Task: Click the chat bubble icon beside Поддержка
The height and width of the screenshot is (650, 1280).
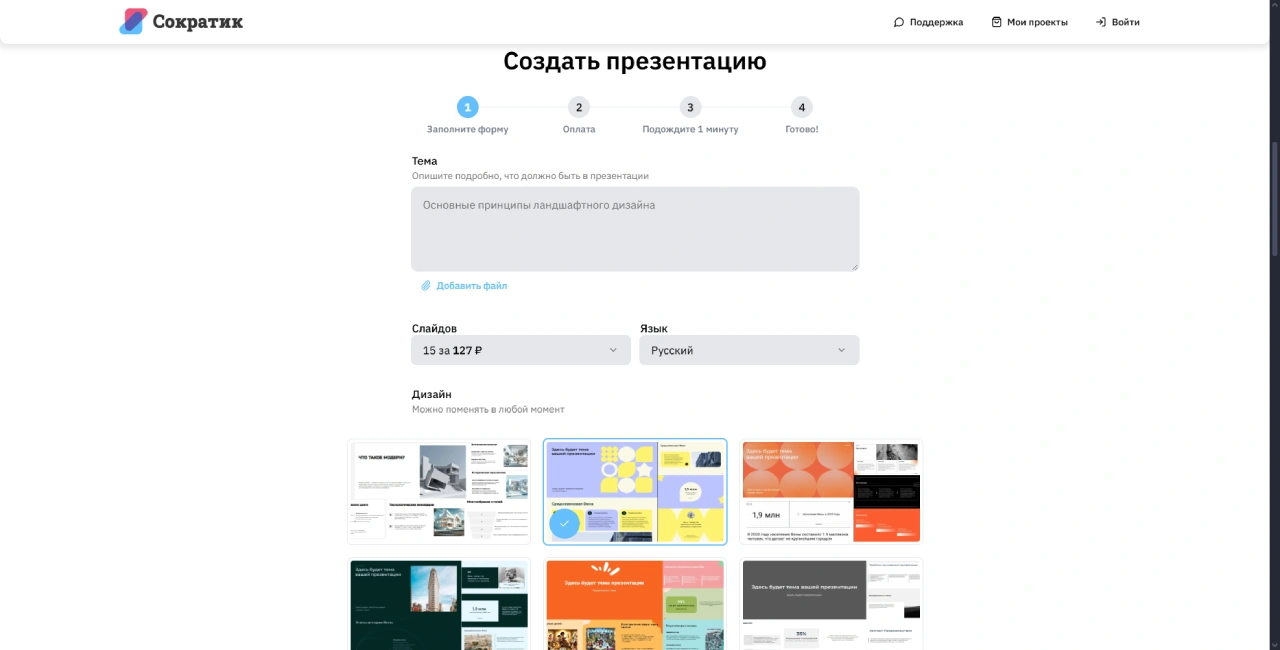Action: [x=899, y=21]
